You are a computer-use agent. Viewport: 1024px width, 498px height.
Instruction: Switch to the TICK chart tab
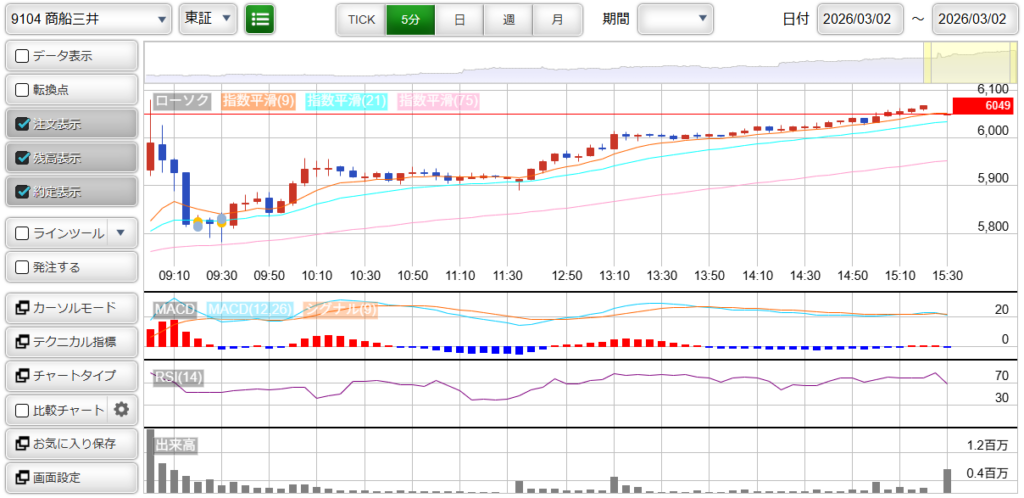(361, 19)
